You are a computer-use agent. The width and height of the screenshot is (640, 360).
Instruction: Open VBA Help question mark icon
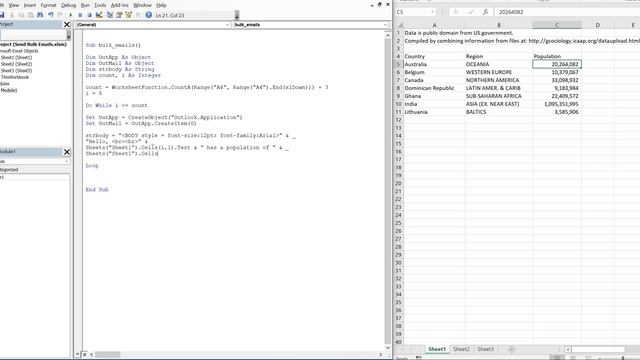click(149, 15)
